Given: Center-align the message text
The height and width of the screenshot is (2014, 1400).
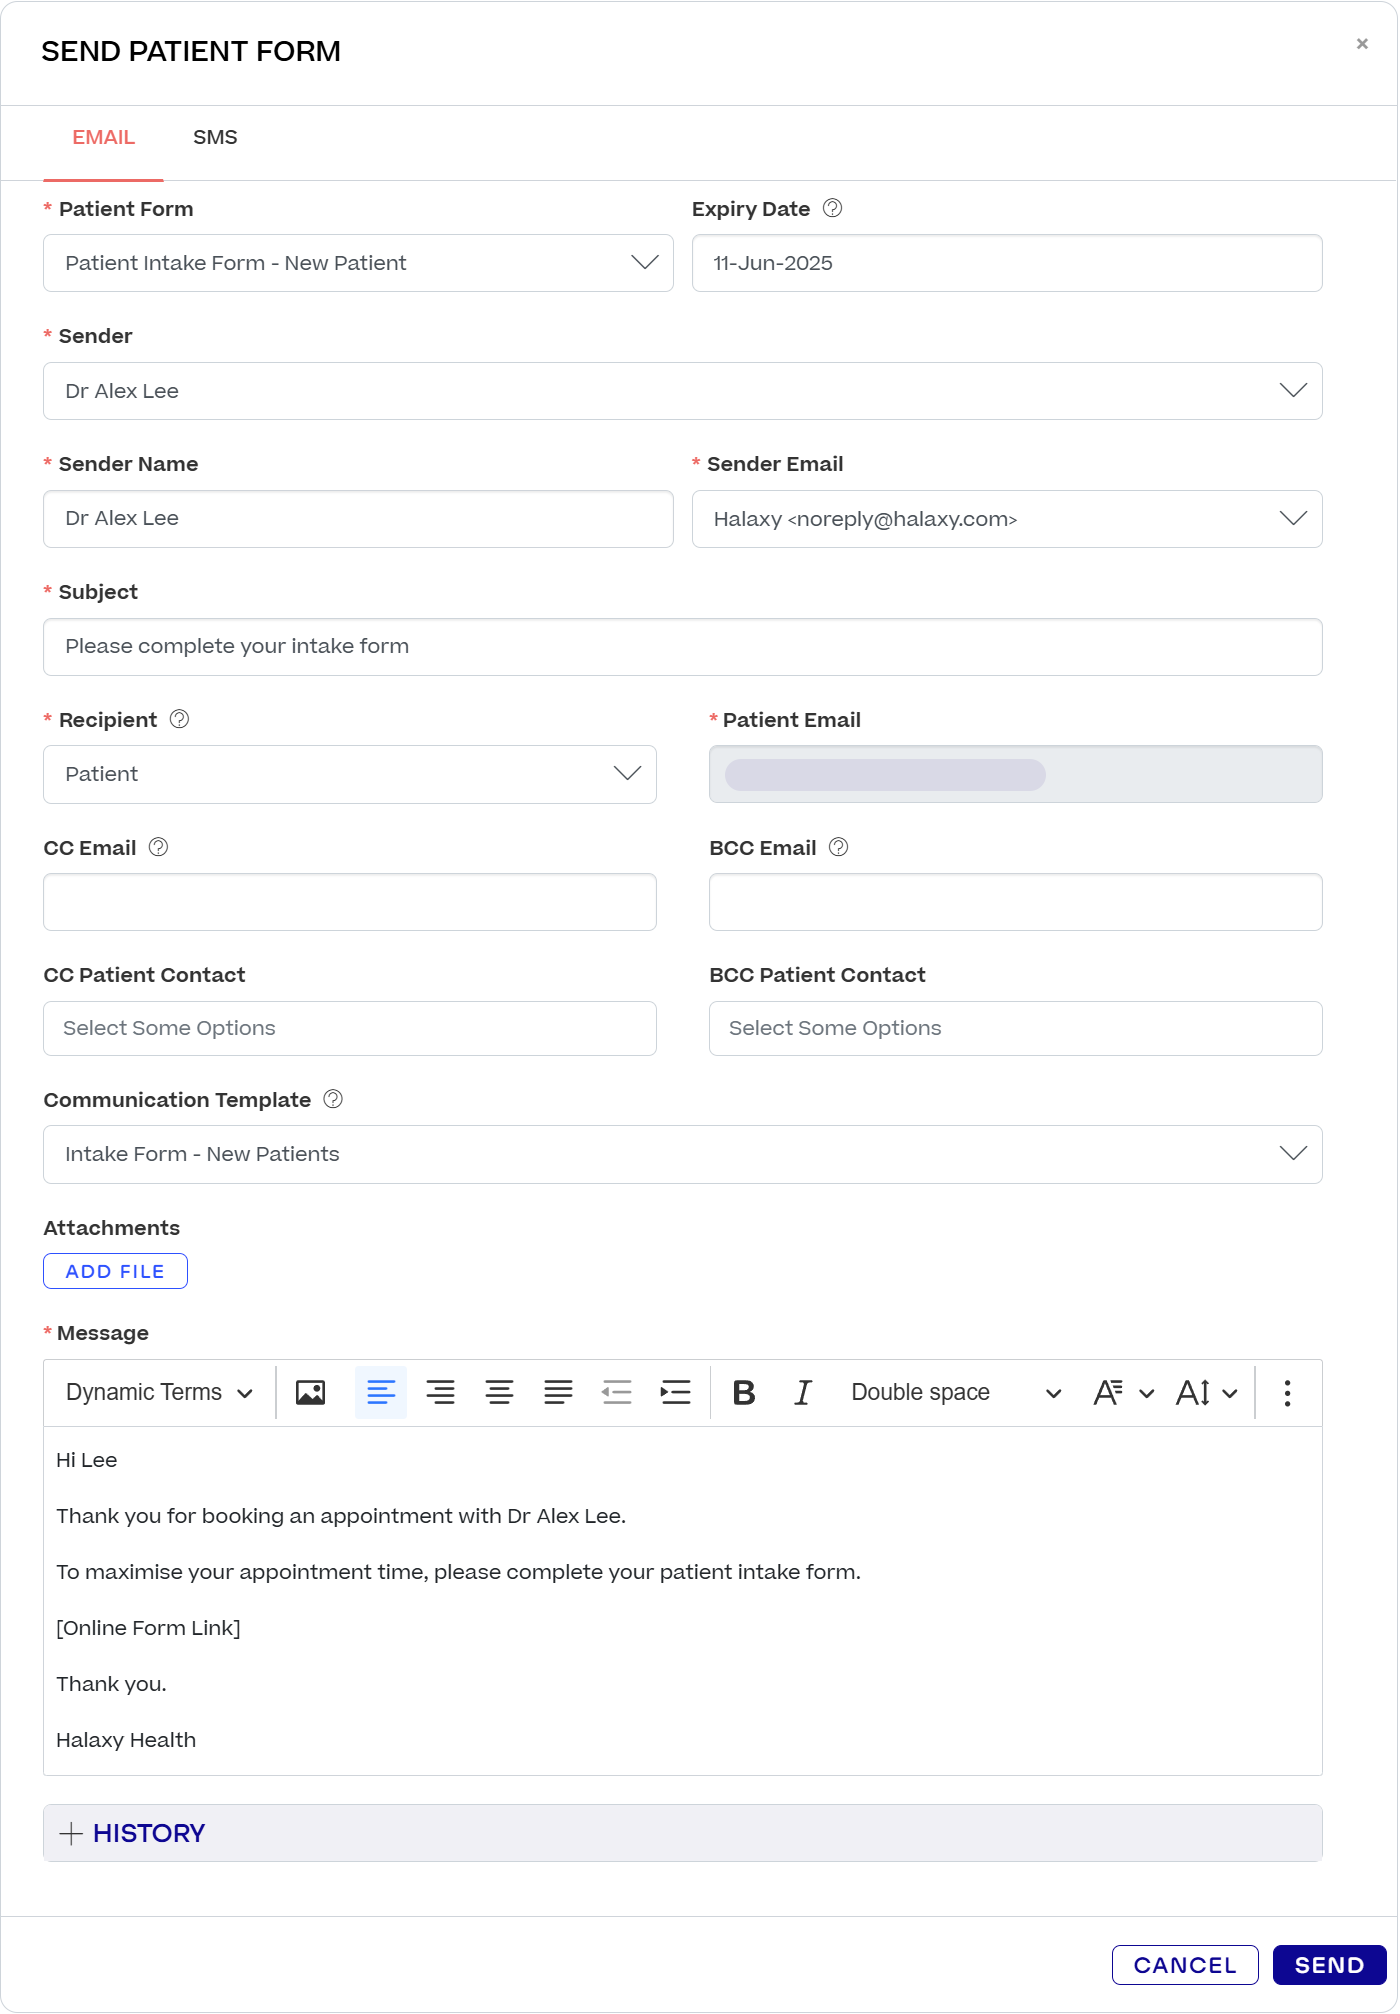Looking at the screenshot, I should (x=499, y=1392).
